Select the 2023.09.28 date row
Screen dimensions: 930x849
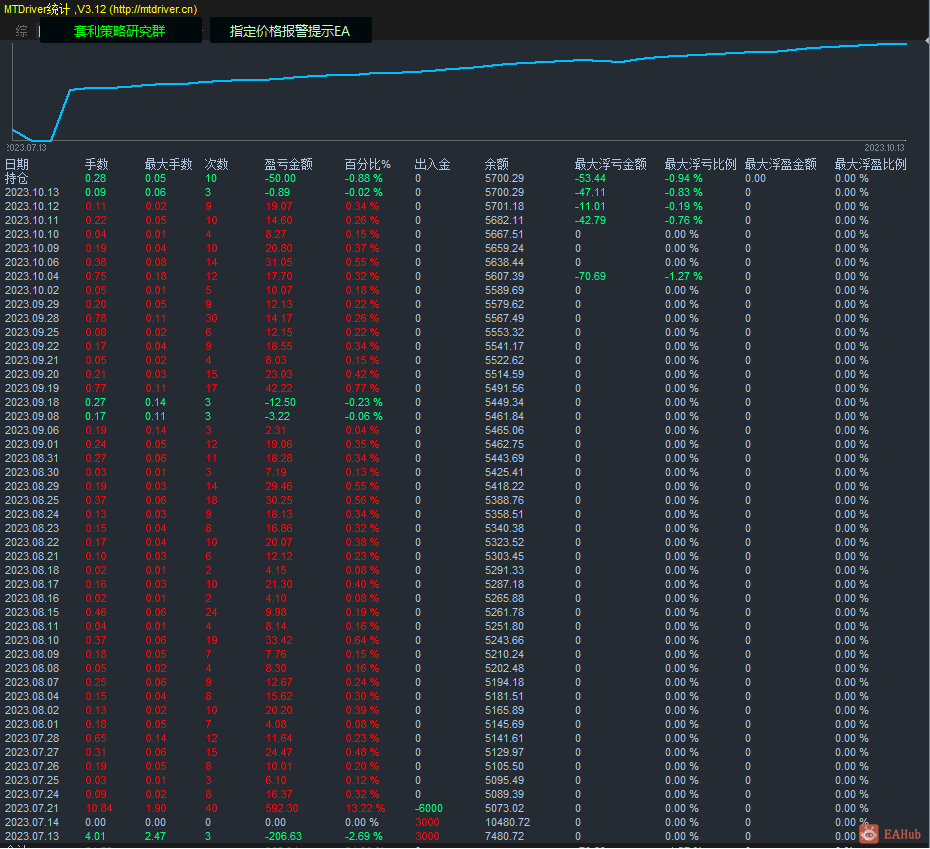[x=32, y=319]
